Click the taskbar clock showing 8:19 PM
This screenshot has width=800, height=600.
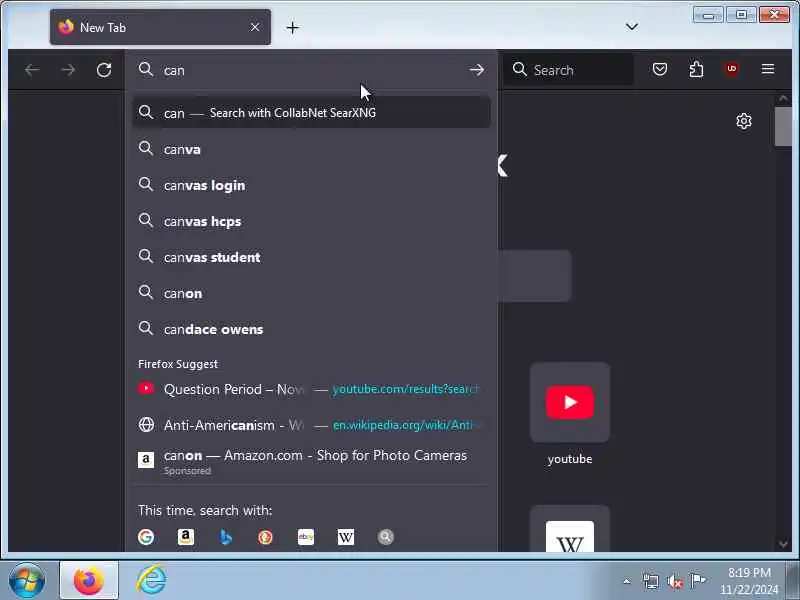[x=749, y=581]
